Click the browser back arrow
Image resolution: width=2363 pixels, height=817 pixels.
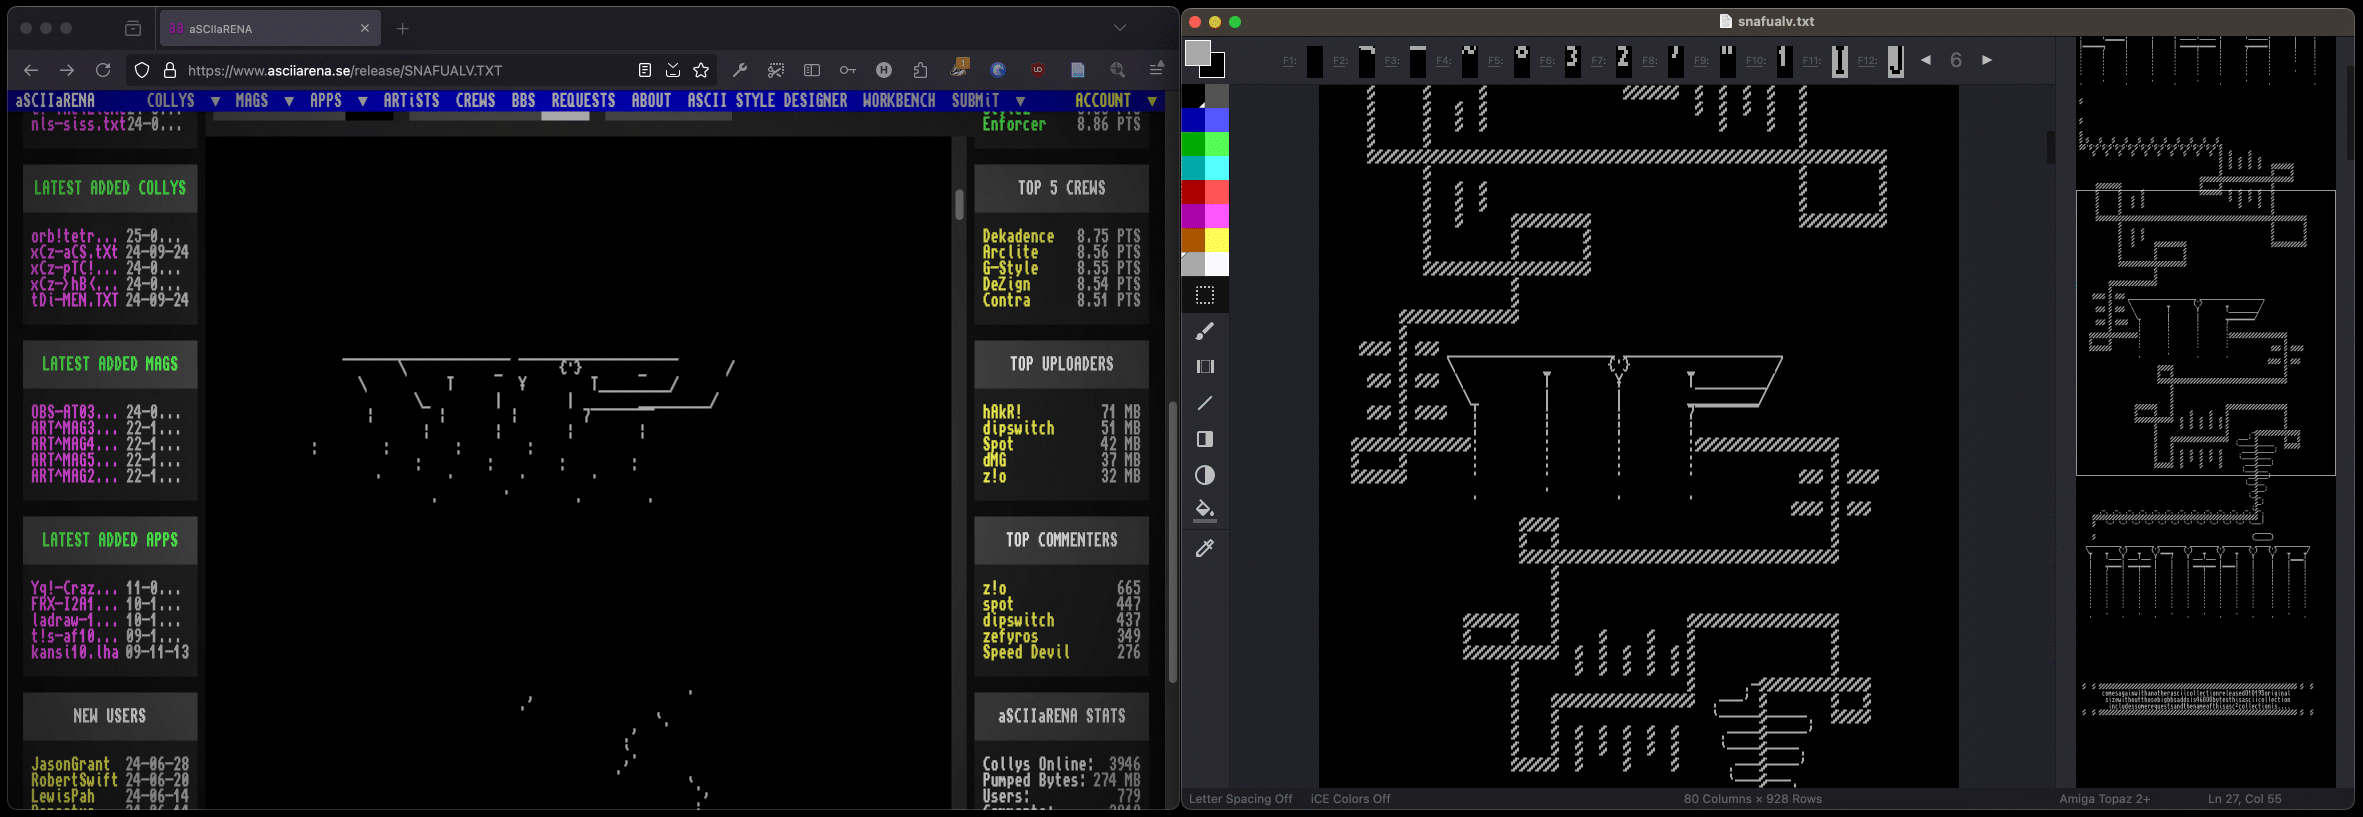coord(31,70)
